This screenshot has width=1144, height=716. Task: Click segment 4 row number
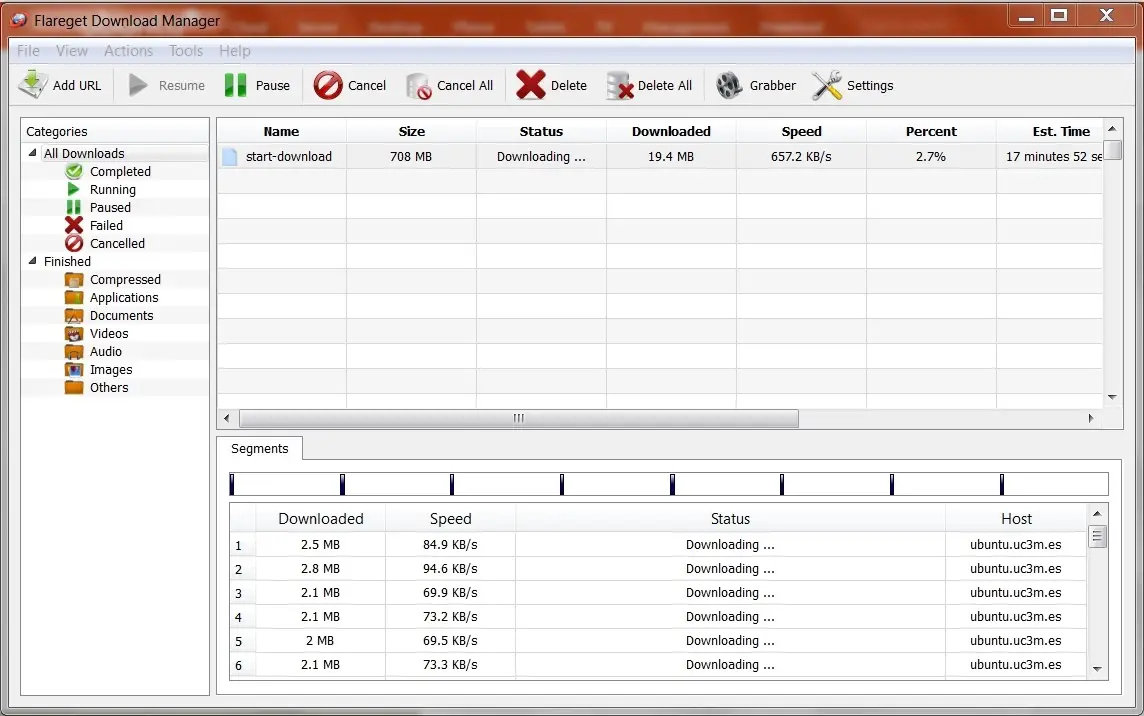238,617
